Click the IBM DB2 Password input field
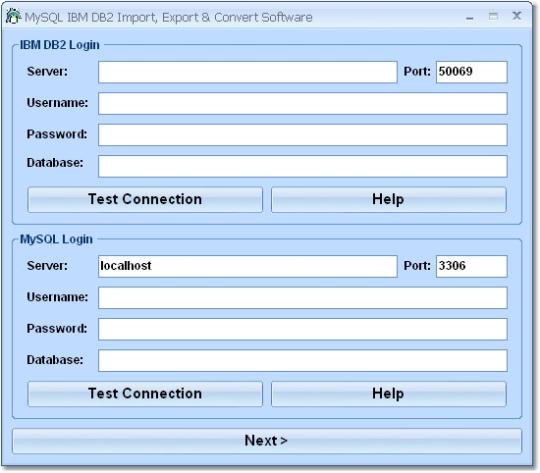This screenshot has width=540, height=473. 303,135
